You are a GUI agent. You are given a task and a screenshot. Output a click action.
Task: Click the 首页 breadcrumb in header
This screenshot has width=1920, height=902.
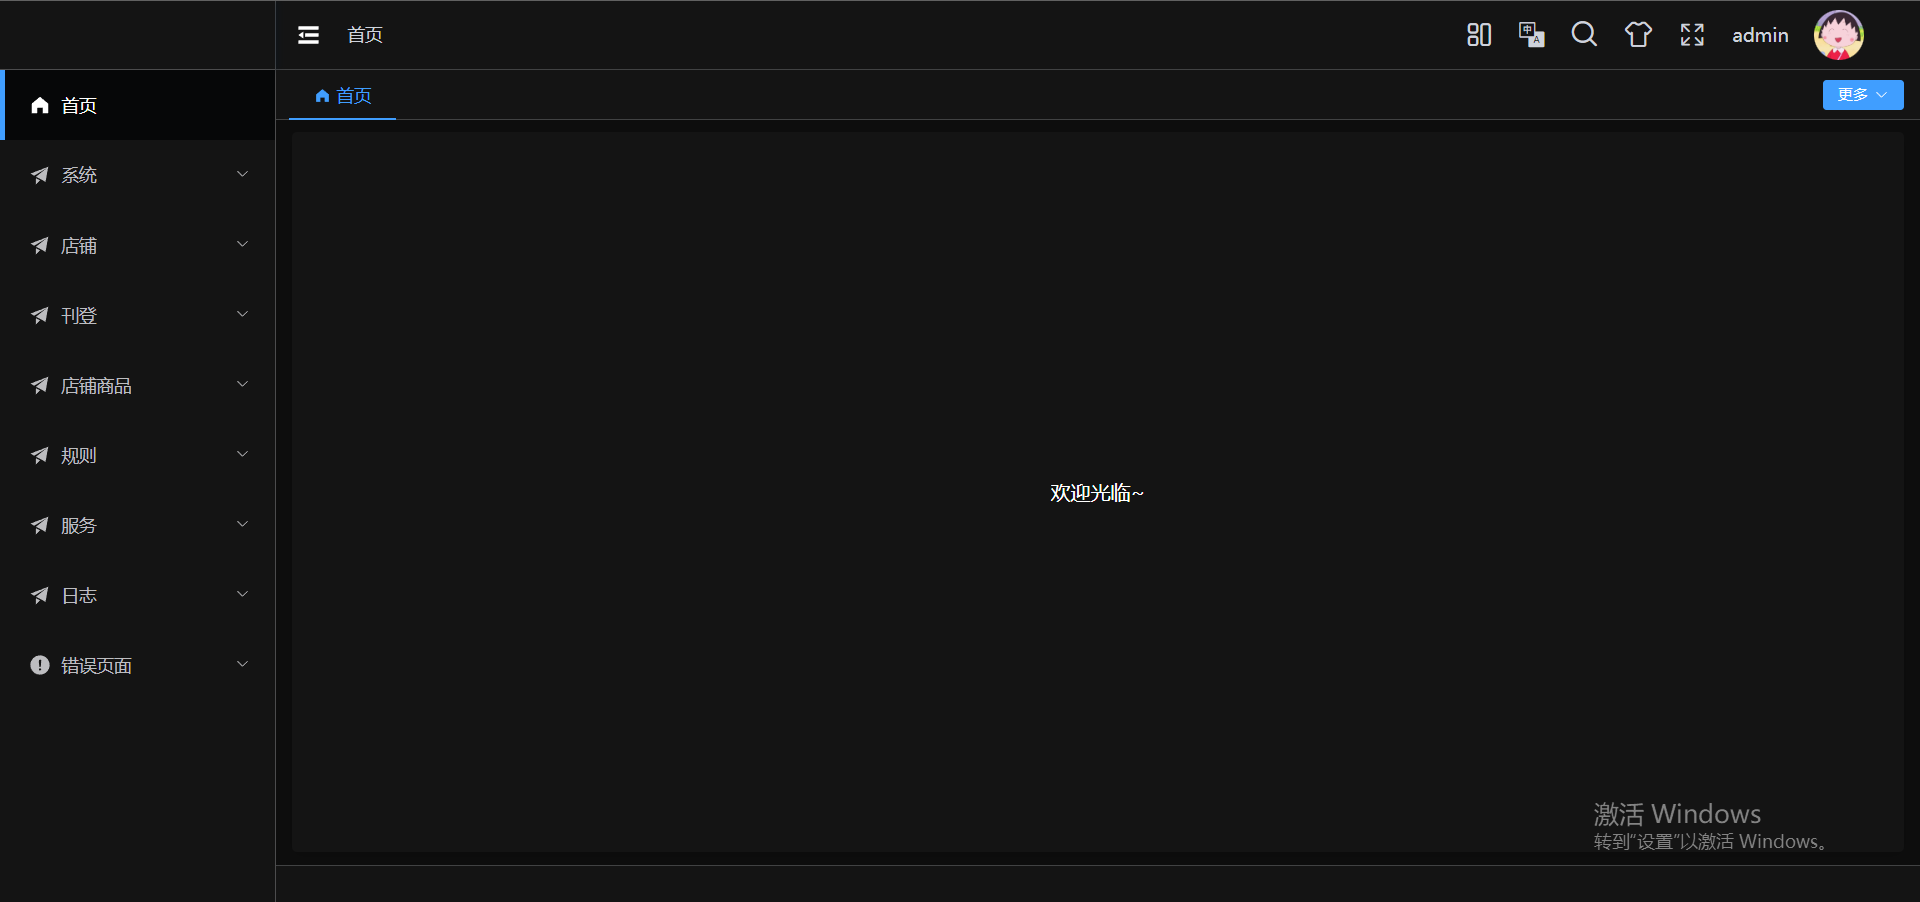[x=365, y=35]
